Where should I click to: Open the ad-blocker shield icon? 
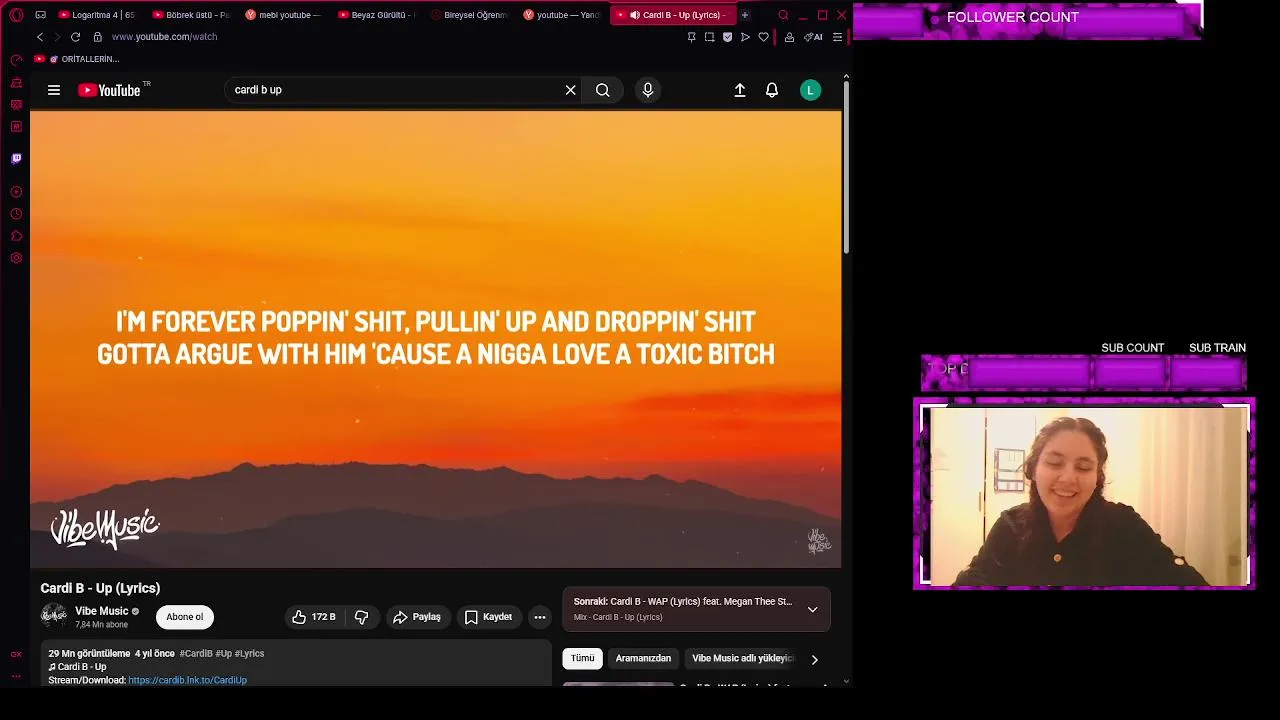point(727,37)
